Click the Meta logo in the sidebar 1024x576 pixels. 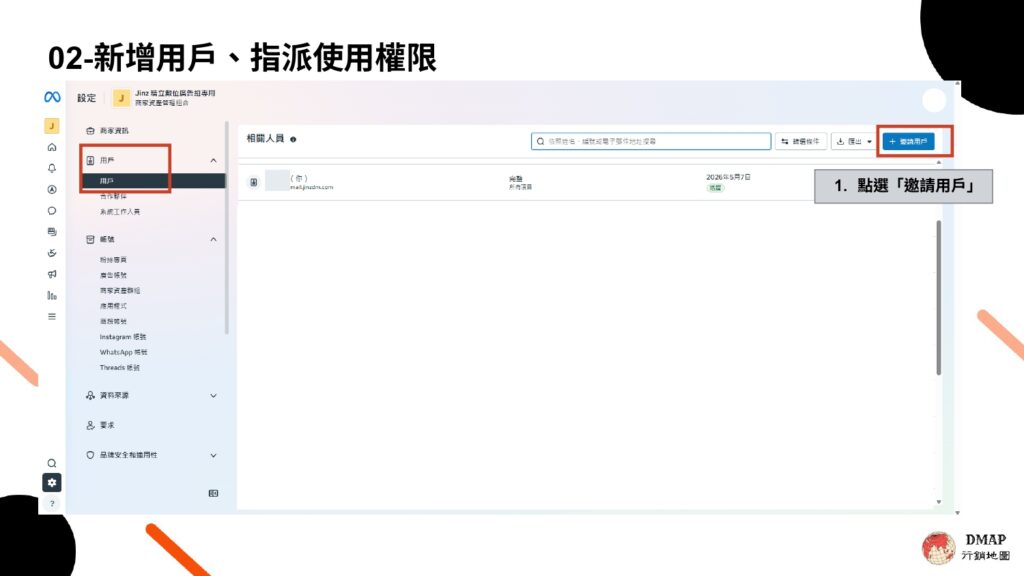click(52, 97)
